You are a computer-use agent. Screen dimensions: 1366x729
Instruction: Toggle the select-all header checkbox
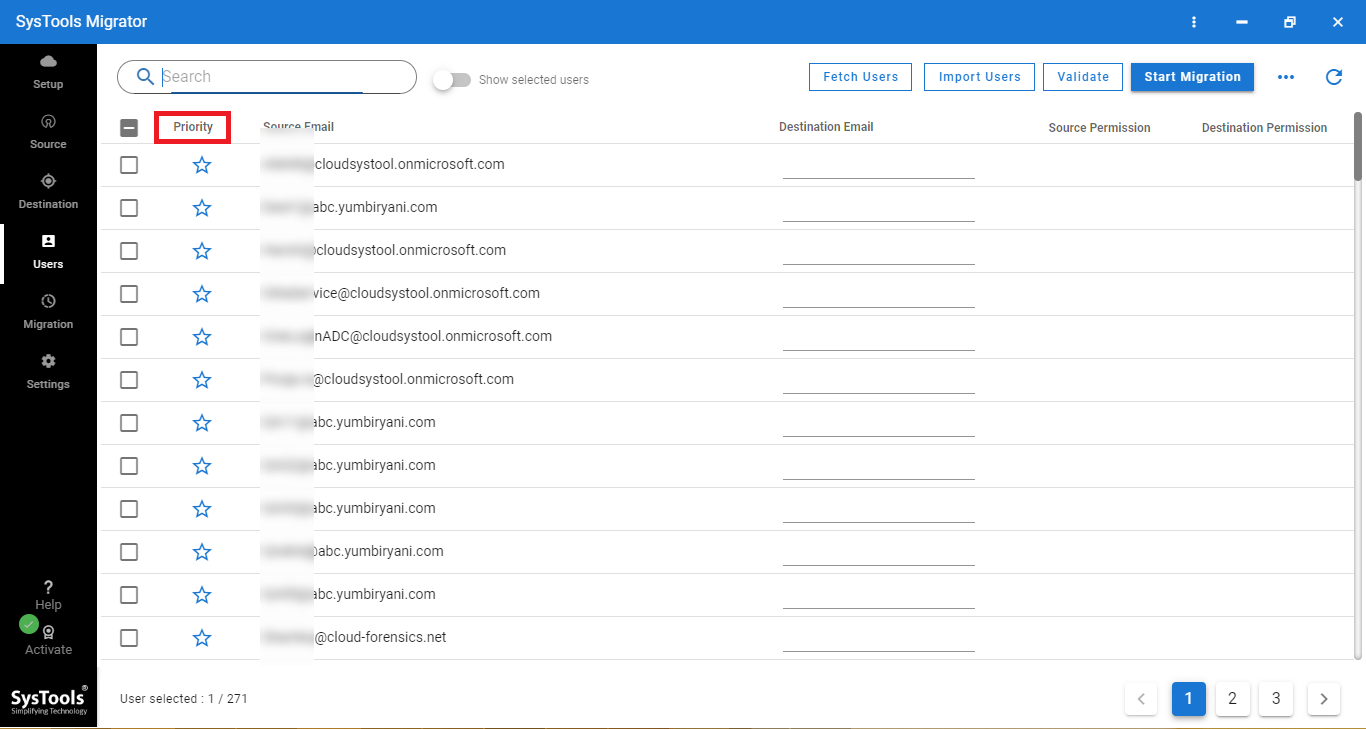[129, 128]
